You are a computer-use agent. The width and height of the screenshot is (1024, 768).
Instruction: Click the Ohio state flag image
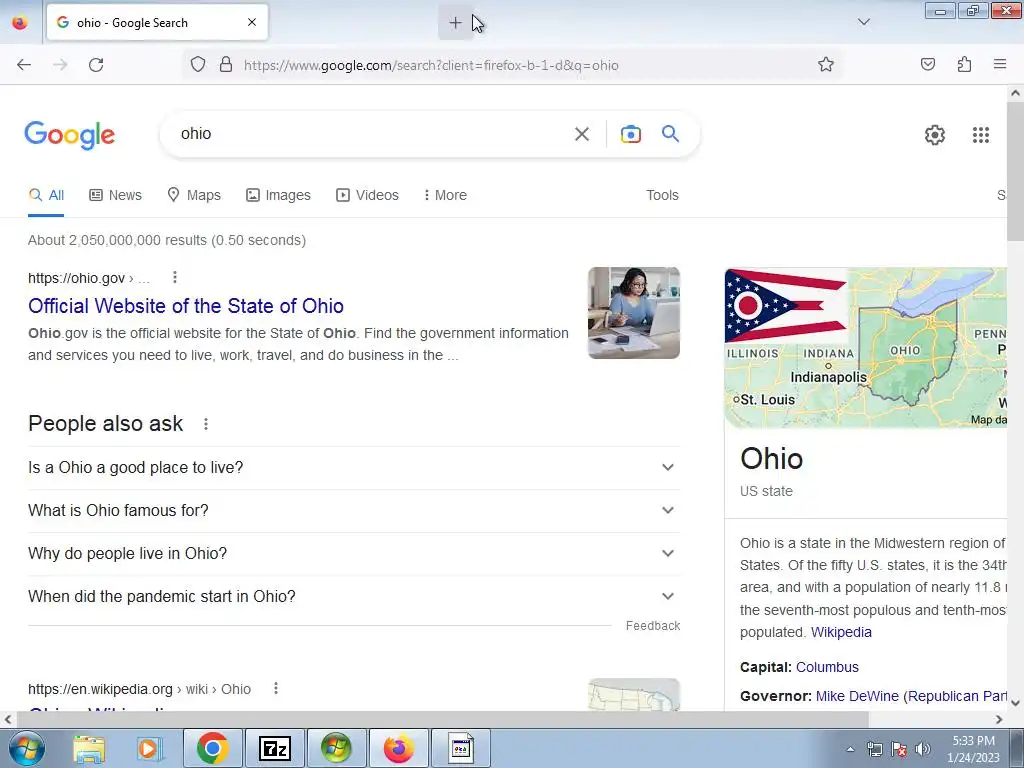(786, 306)
